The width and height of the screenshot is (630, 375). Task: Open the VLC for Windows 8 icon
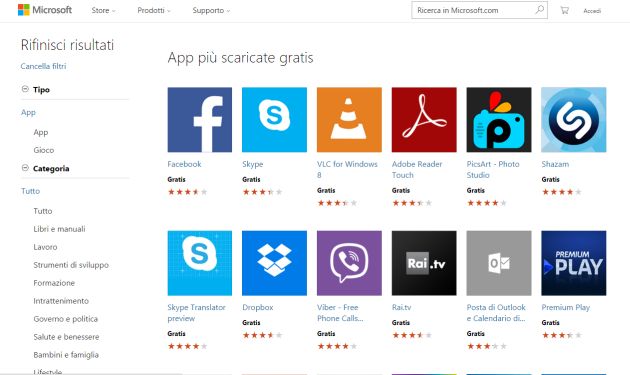click(349, 120)
